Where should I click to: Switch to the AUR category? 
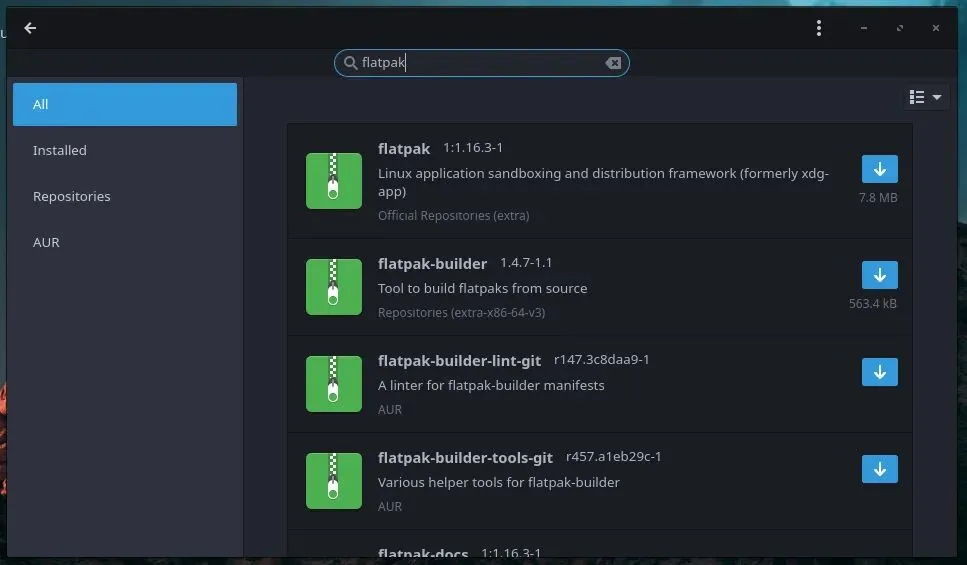[x=125, y=242]
